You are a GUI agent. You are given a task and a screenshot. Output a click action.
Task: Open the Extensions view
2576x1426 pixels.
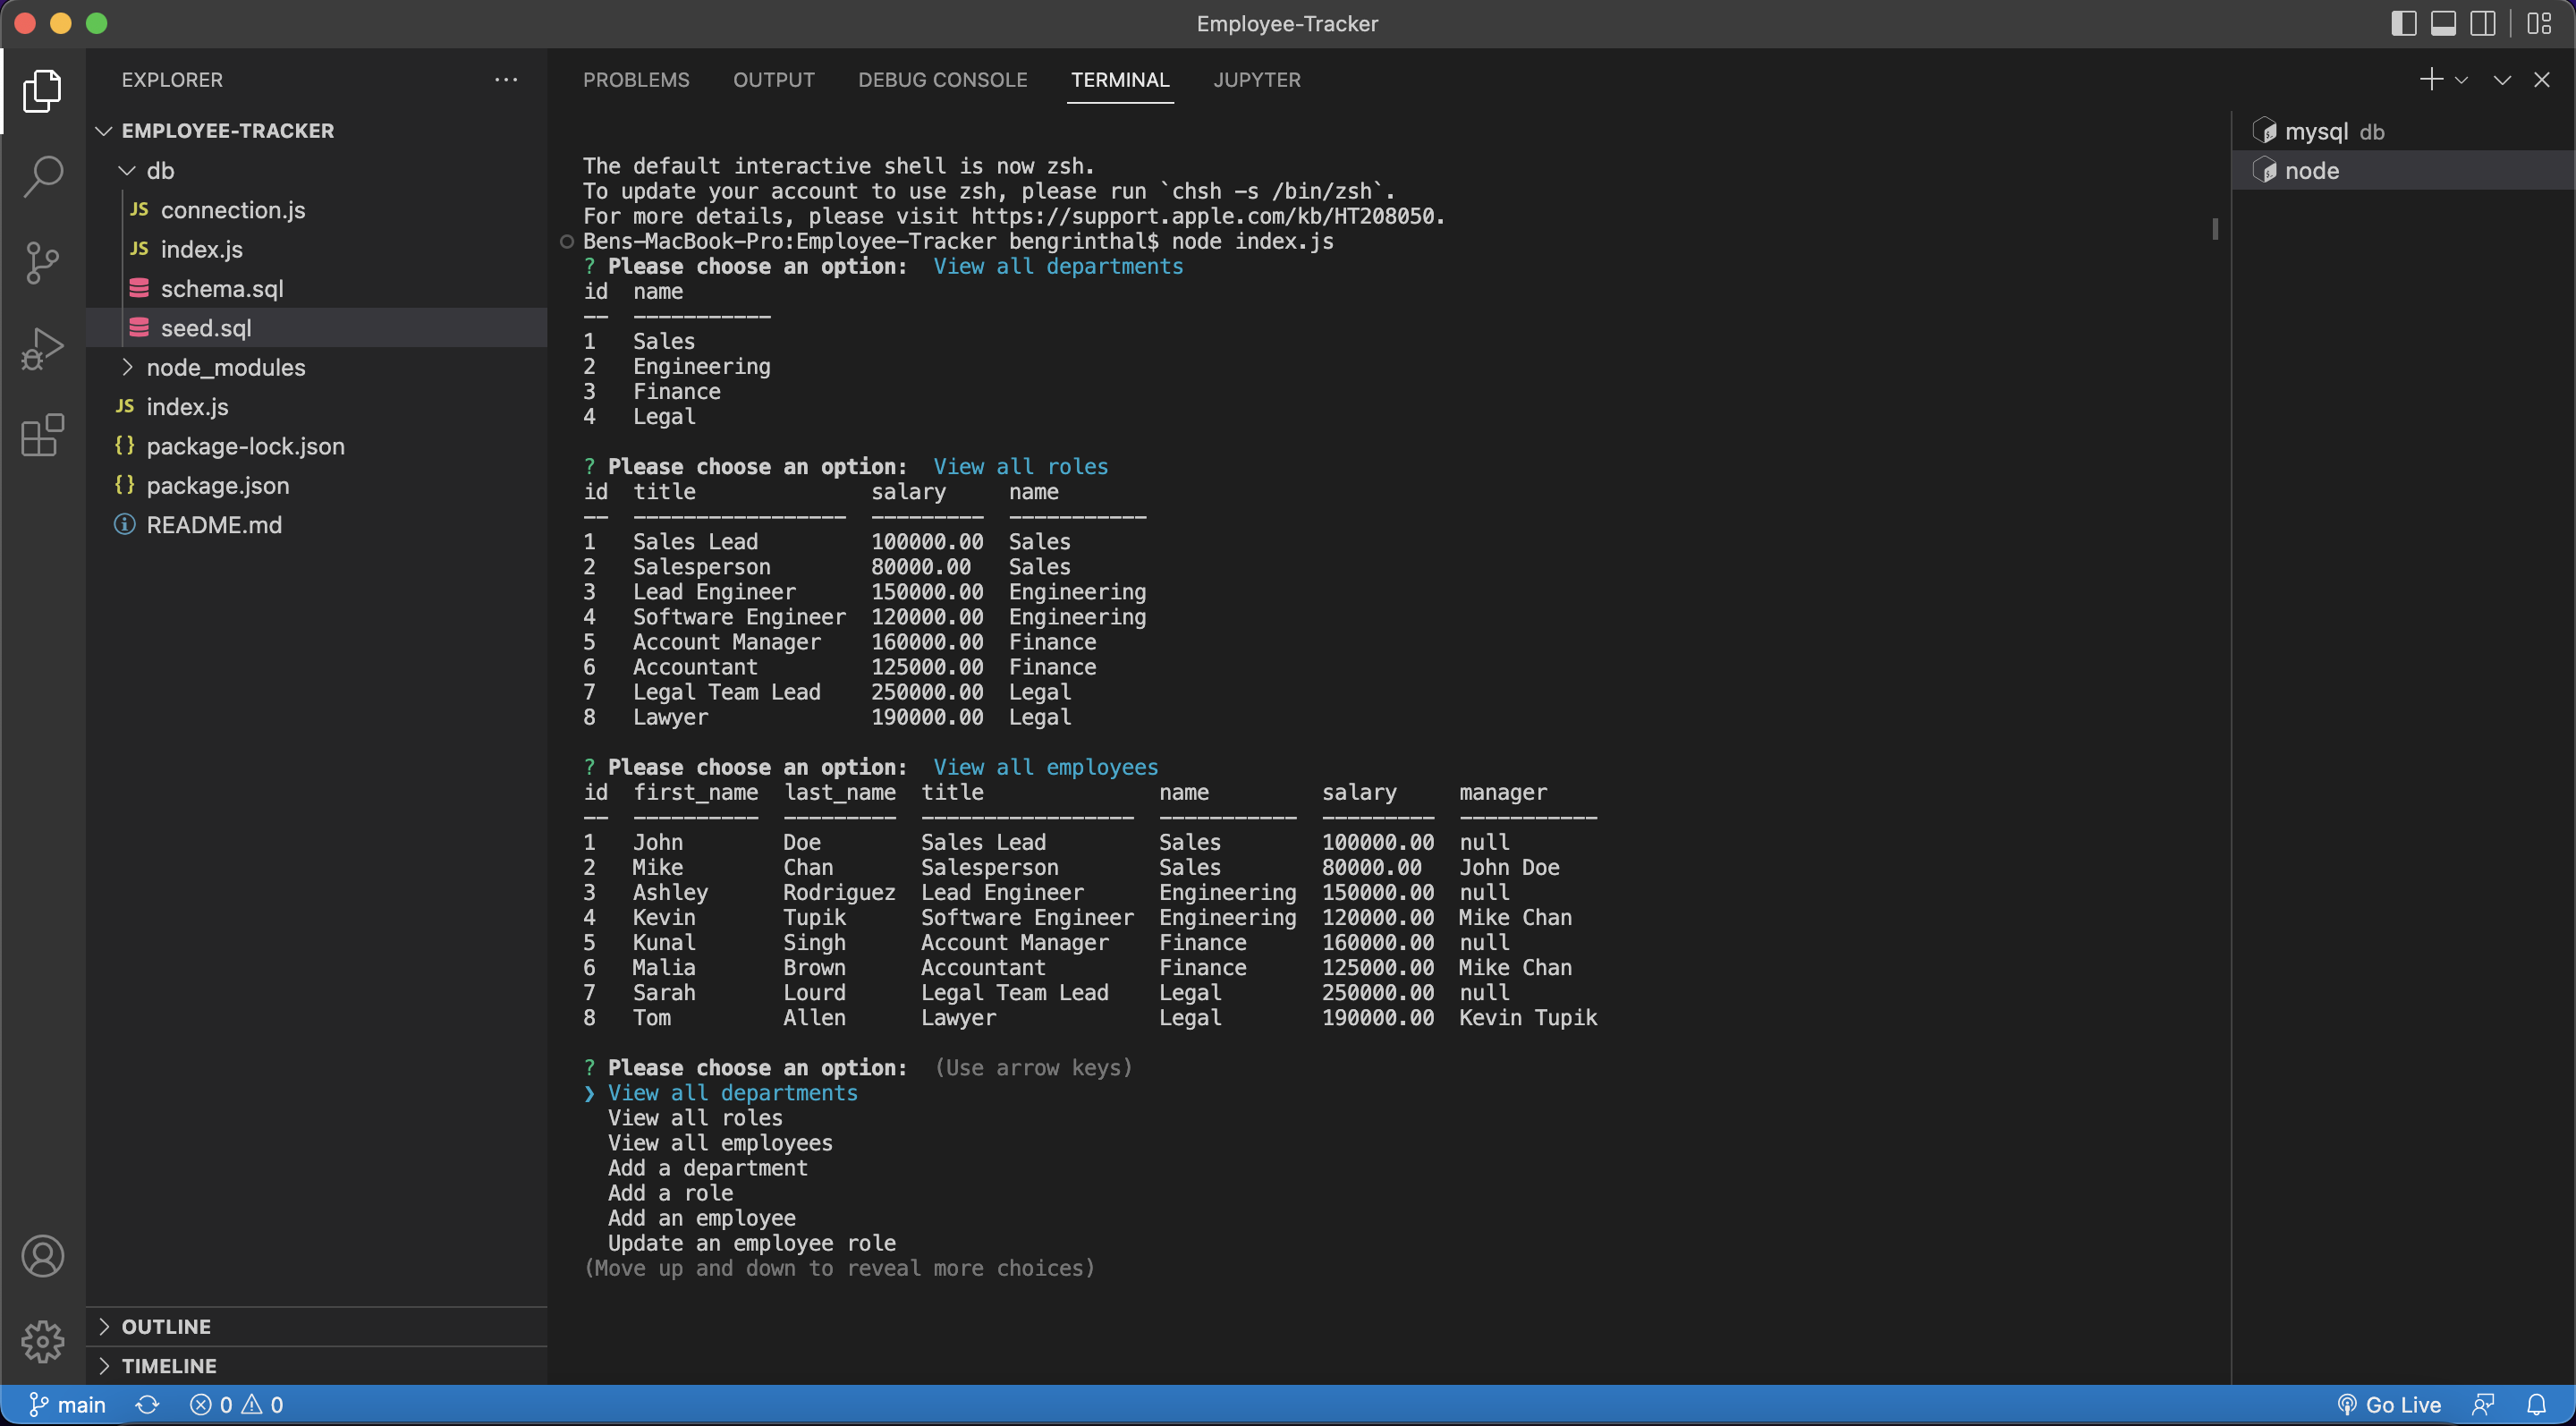43,435
